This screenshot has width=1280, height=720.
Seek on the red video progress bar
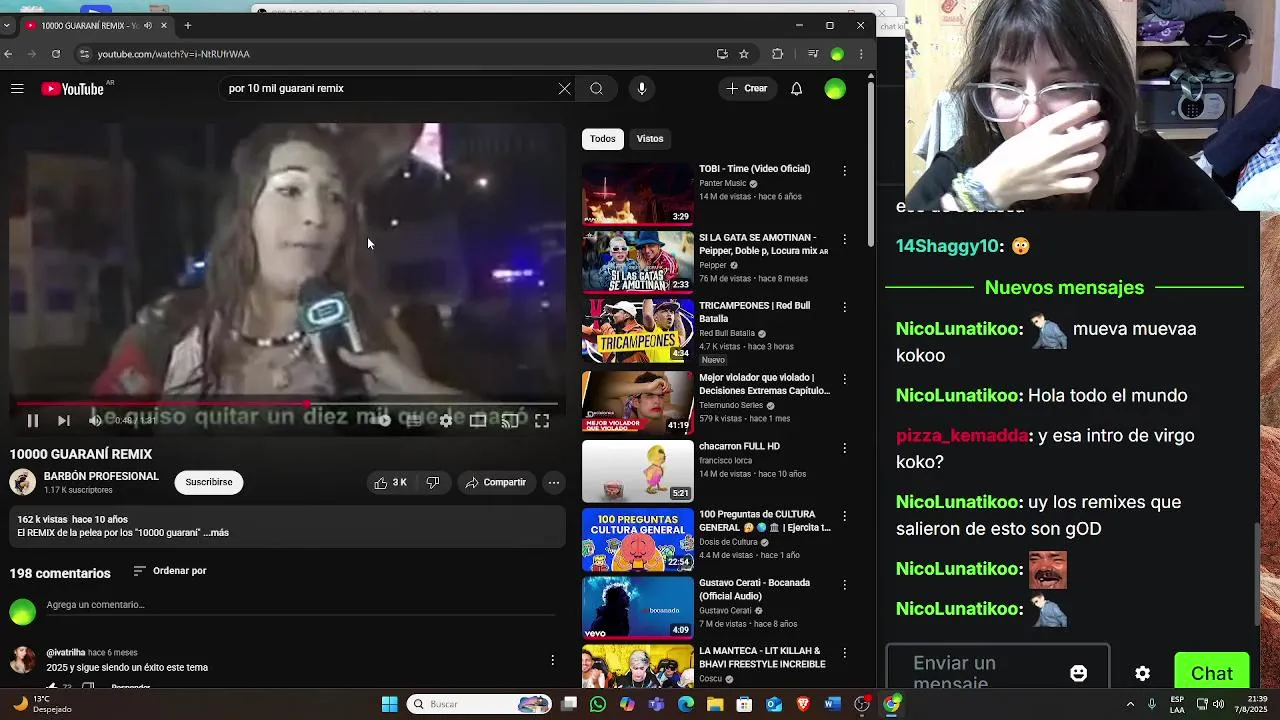[x=287, y=404]
